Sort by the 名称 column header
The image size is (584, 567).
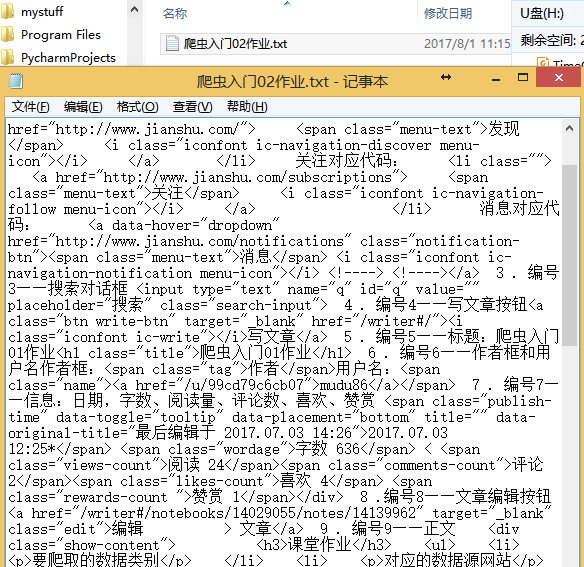(x=175, y=14)
